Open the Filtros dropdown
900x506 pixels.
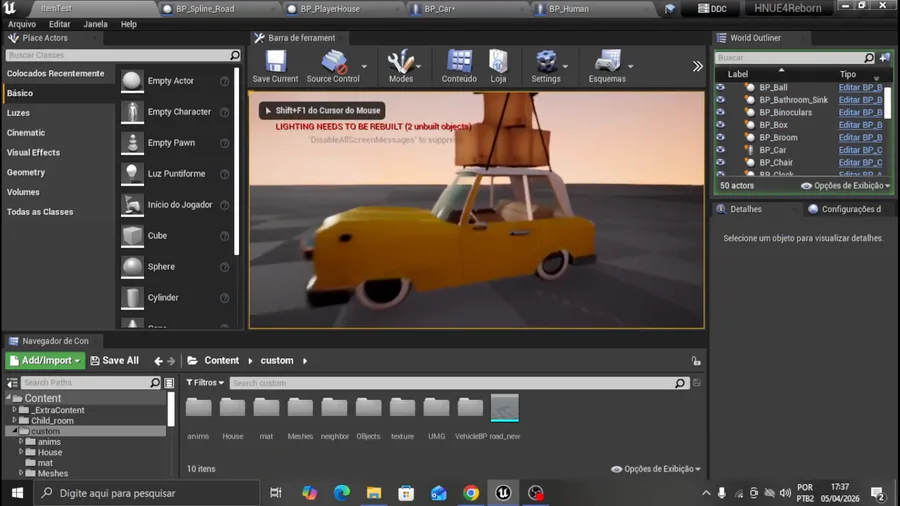click(x=205, y=383)
